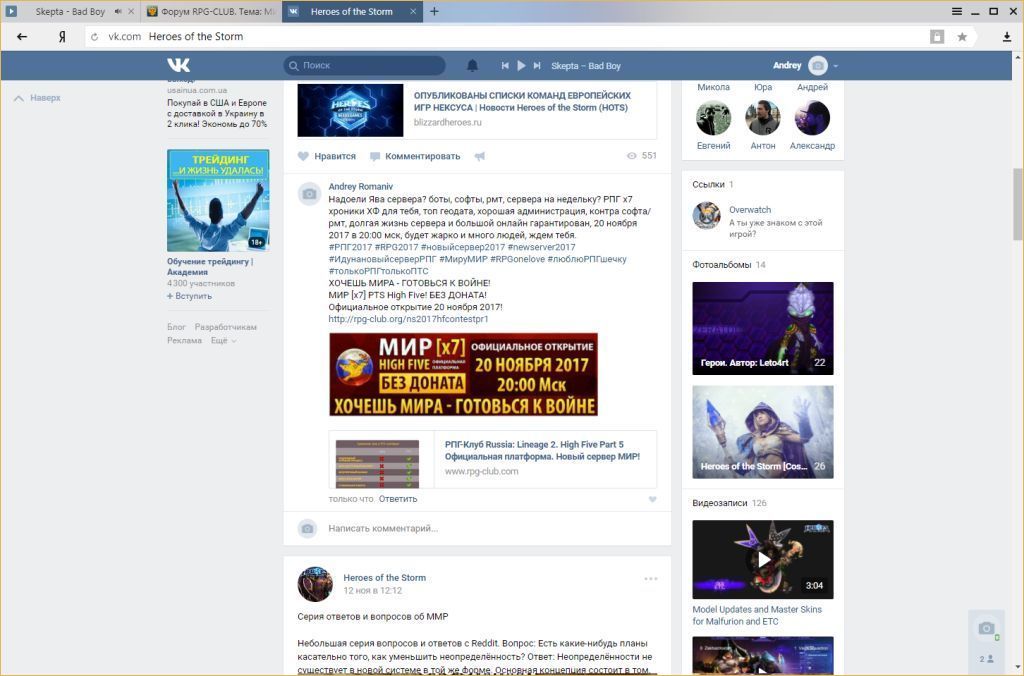This screenshot has height=676, width=1024.
Task: Open member Антон avatar
Action: (x=763, y=118)
